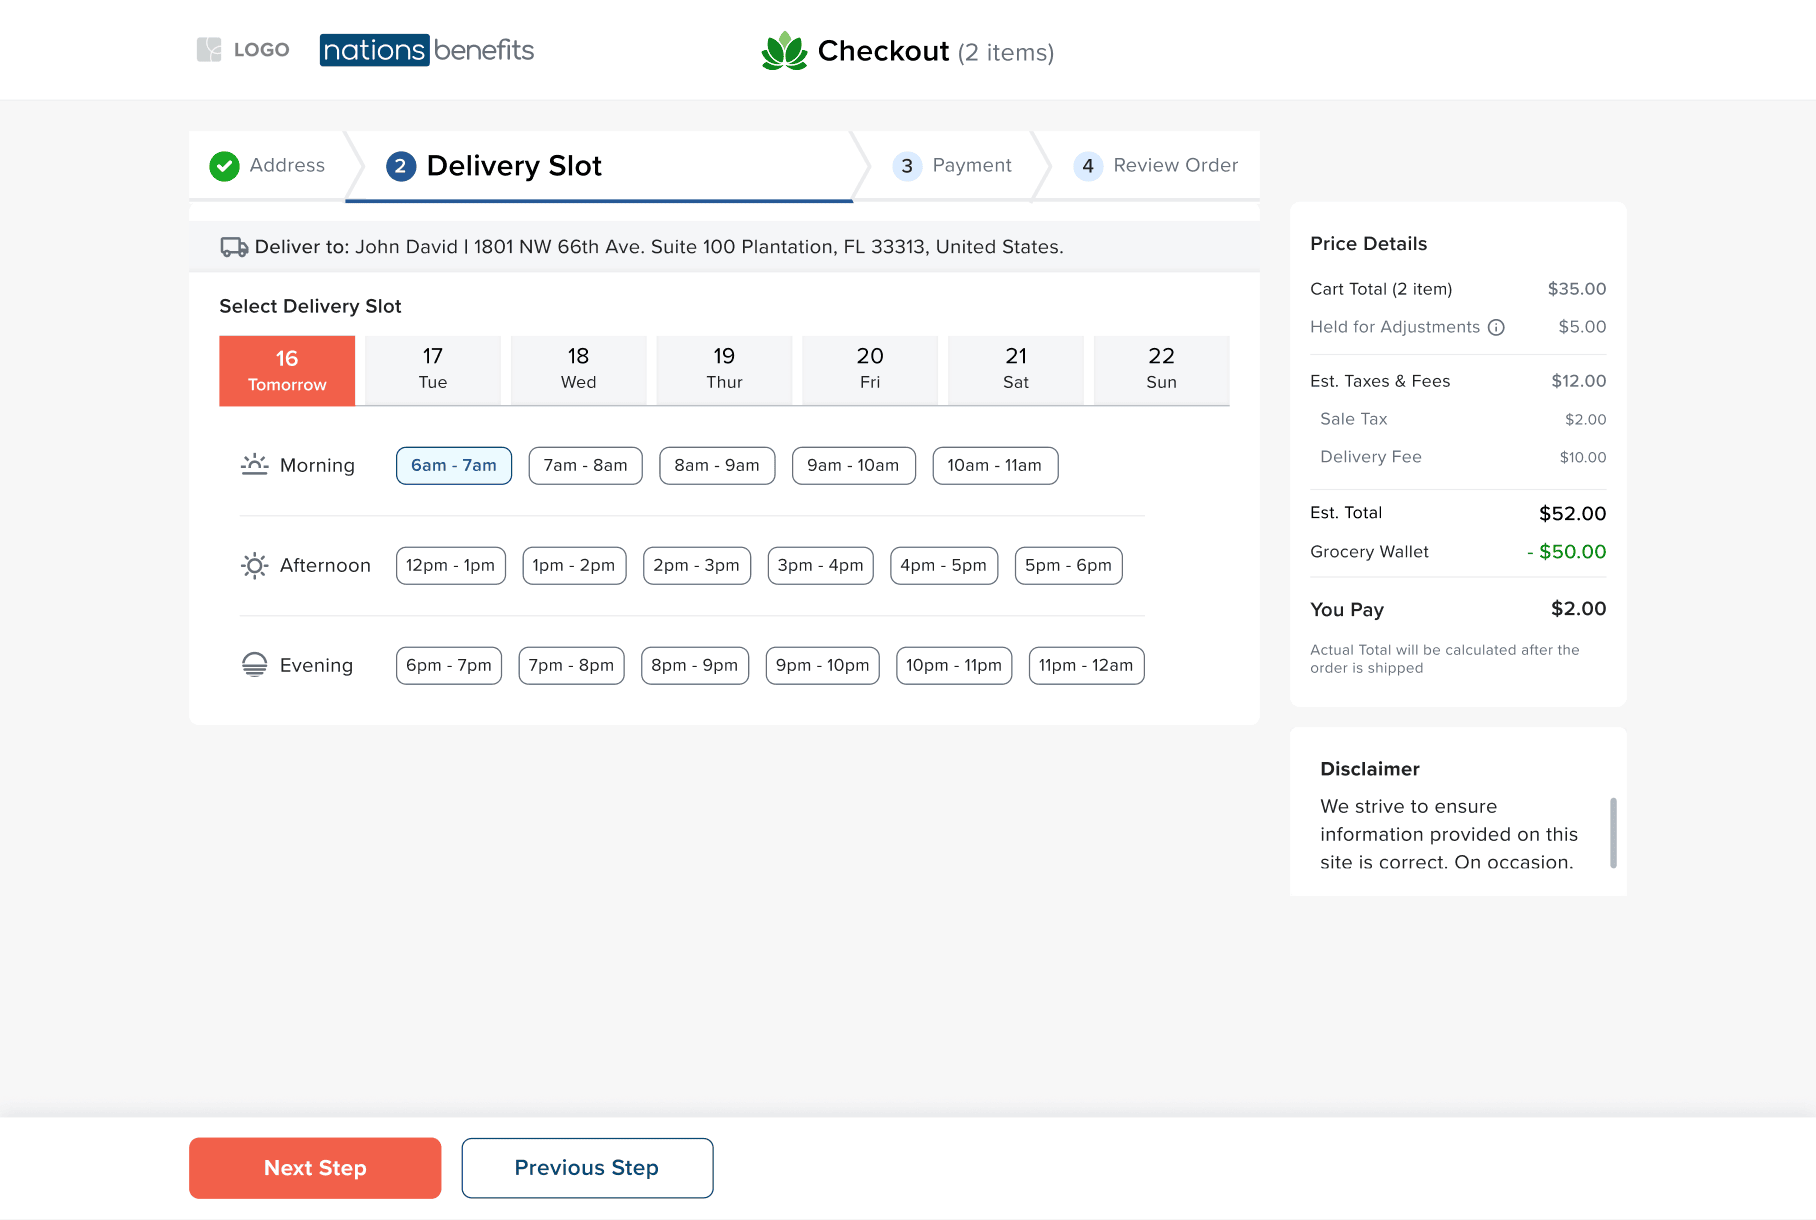Click the Previous Step button
1816x1220 pixels.
(586, 1167)
